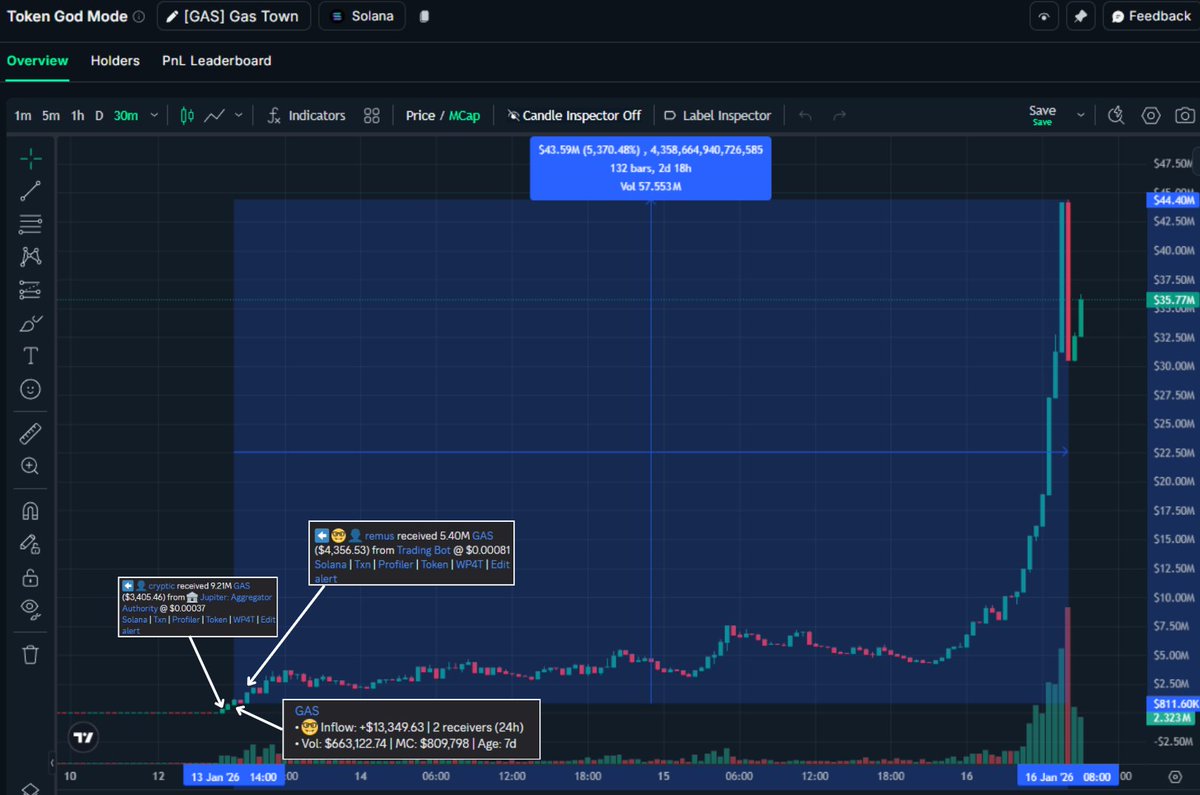Redo the last chart action
The height and width of the screenshot is (795, 1200).
pyautogui.click(x=839, y=115)
